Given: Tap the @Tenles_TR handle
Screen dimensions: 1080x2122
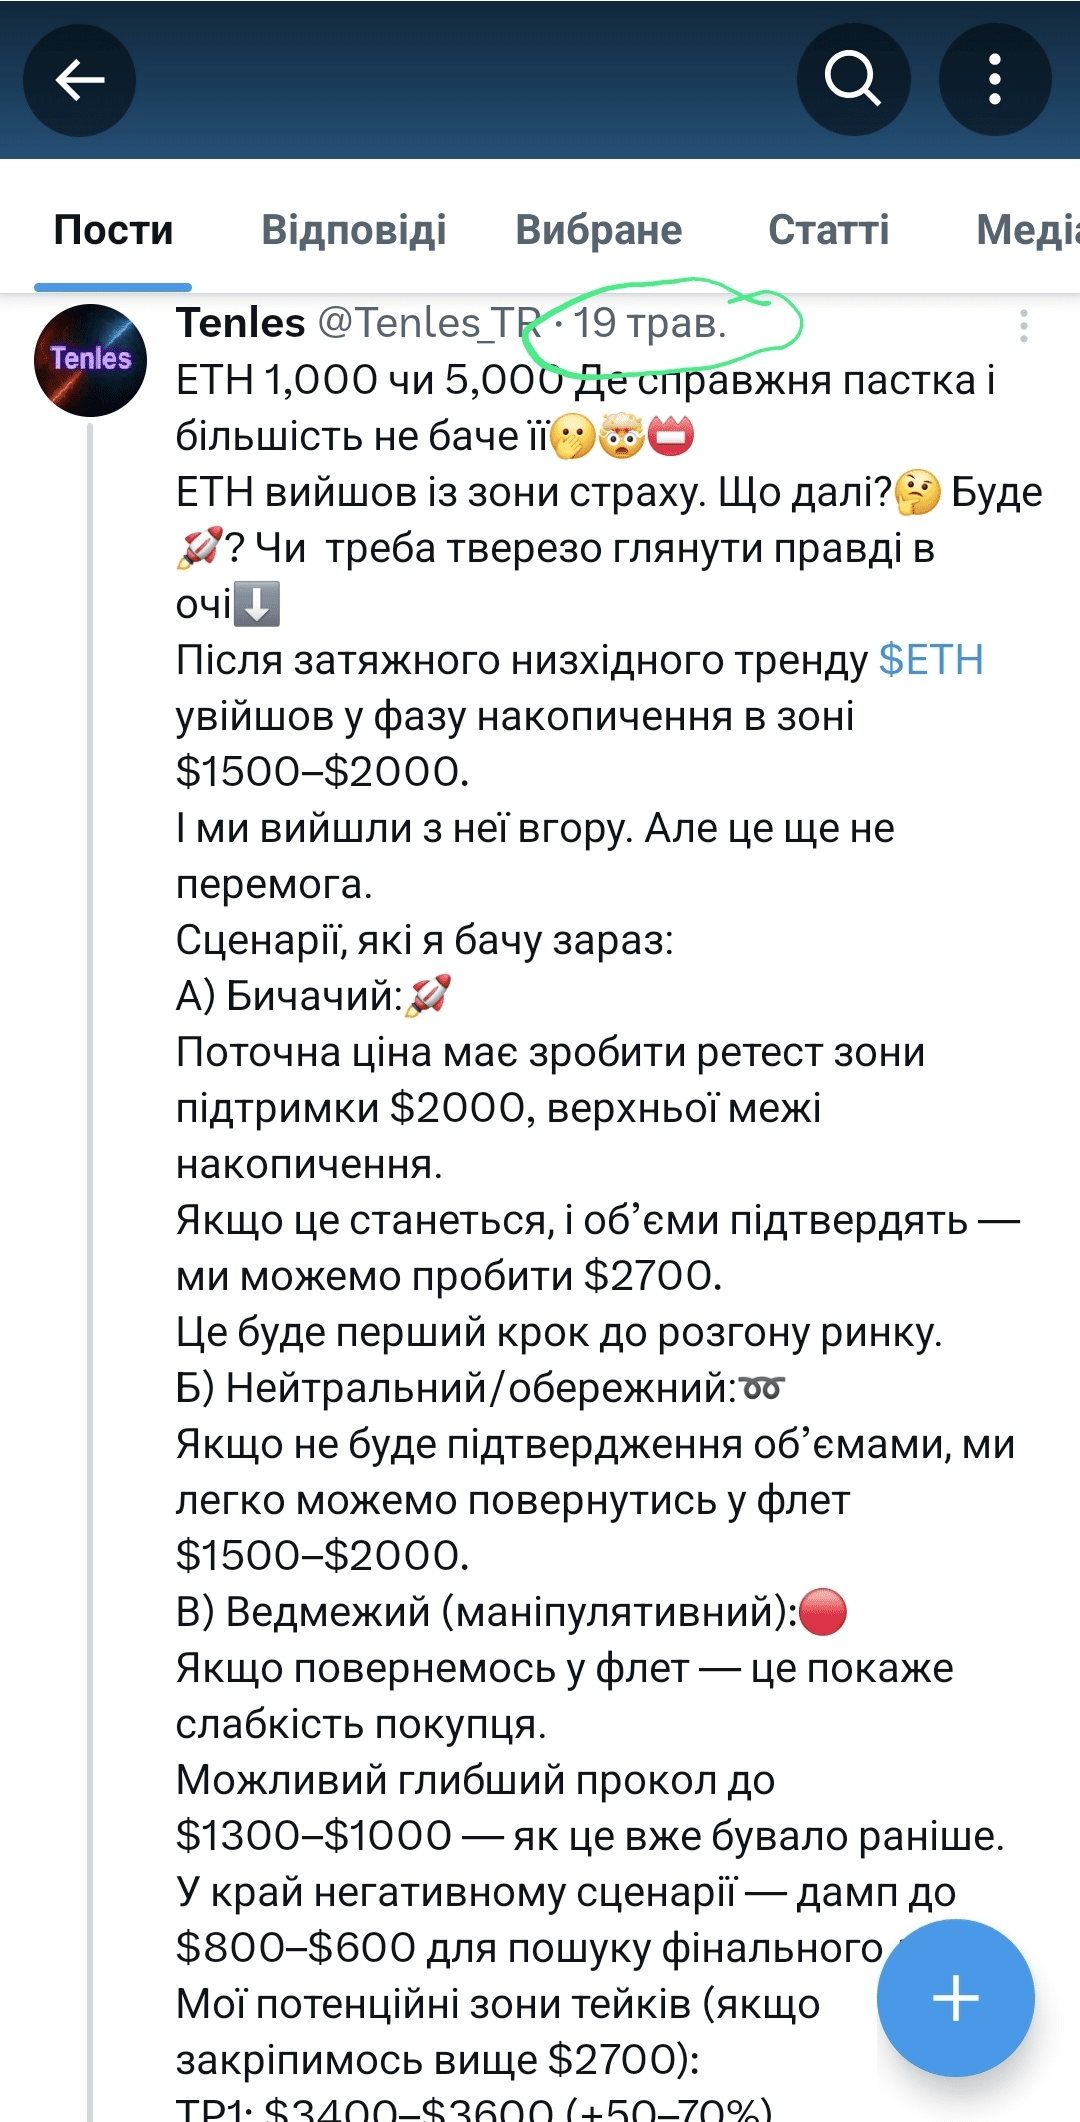Looking at the screenshot, I should (428, 323).
